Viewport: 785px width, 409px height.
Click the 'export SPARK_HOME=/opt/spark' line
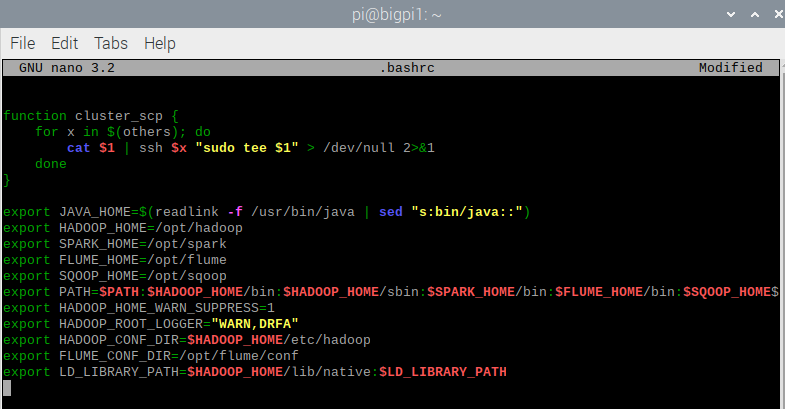[x=115, y=244]
